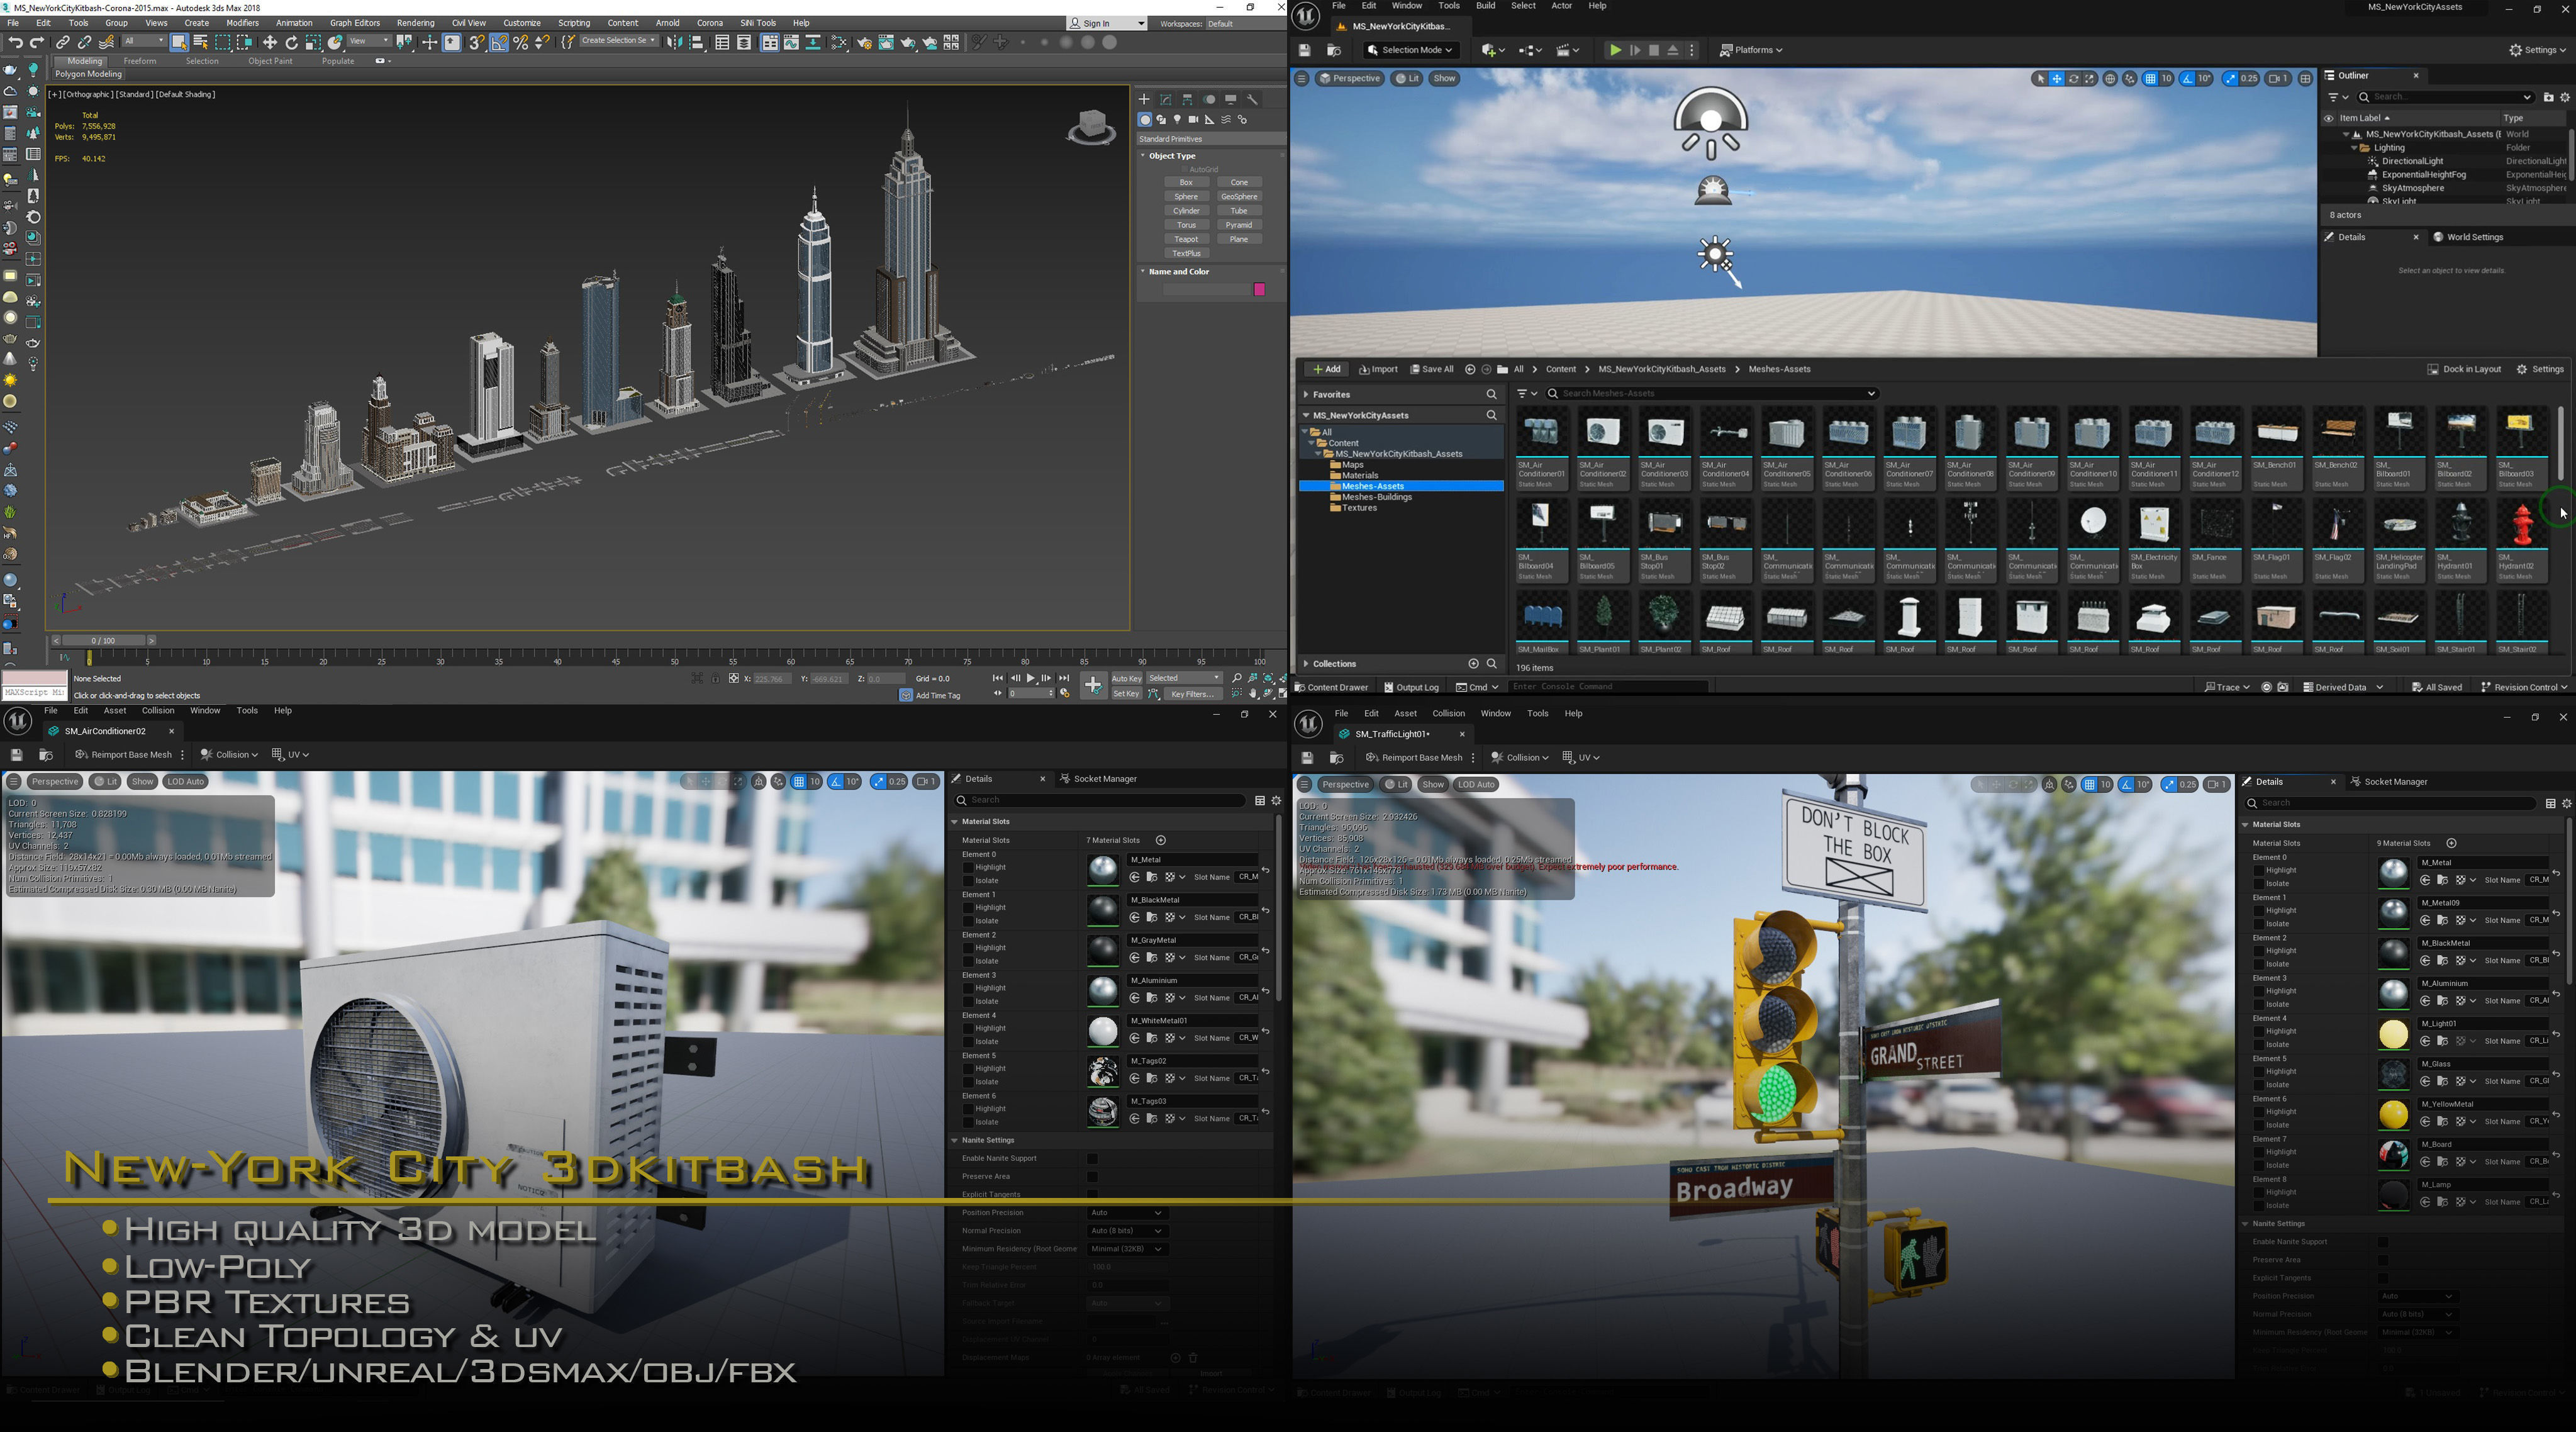The width and height of the screenshot is (2576, 1432).
Task: Toggle visibility eye in Outliner header
Action: [x=2329, y=118]
